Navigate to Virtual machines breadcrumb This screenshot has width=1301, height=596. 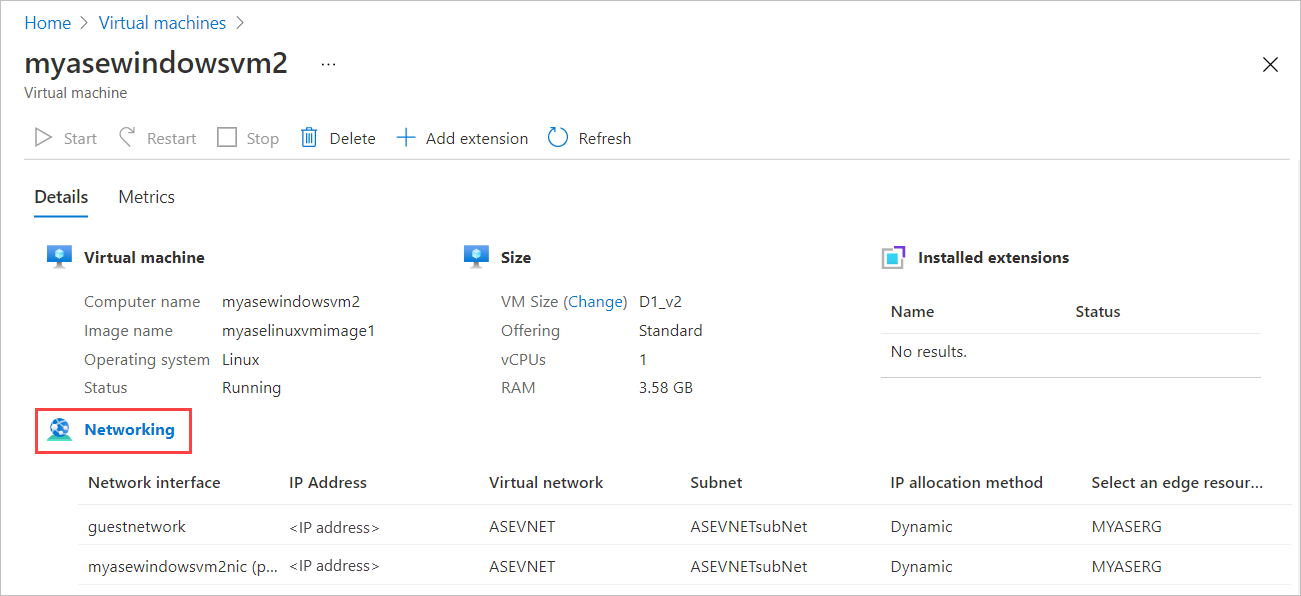pyautogui.click(x=162, y=23)
